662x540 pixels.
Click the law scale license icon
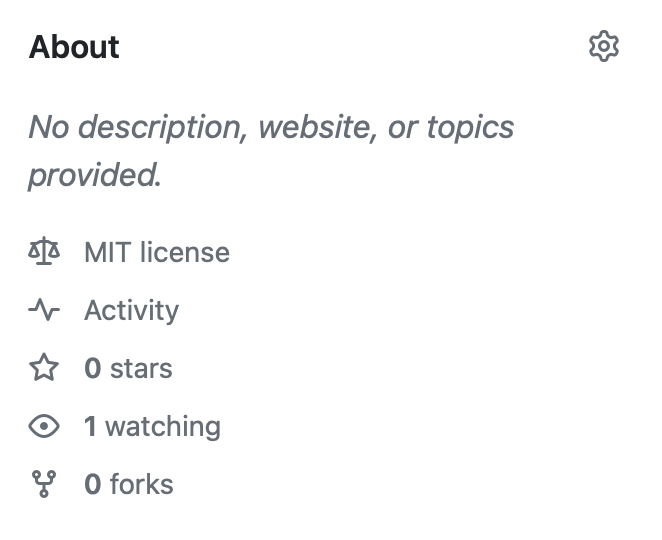tap(44, 252)
